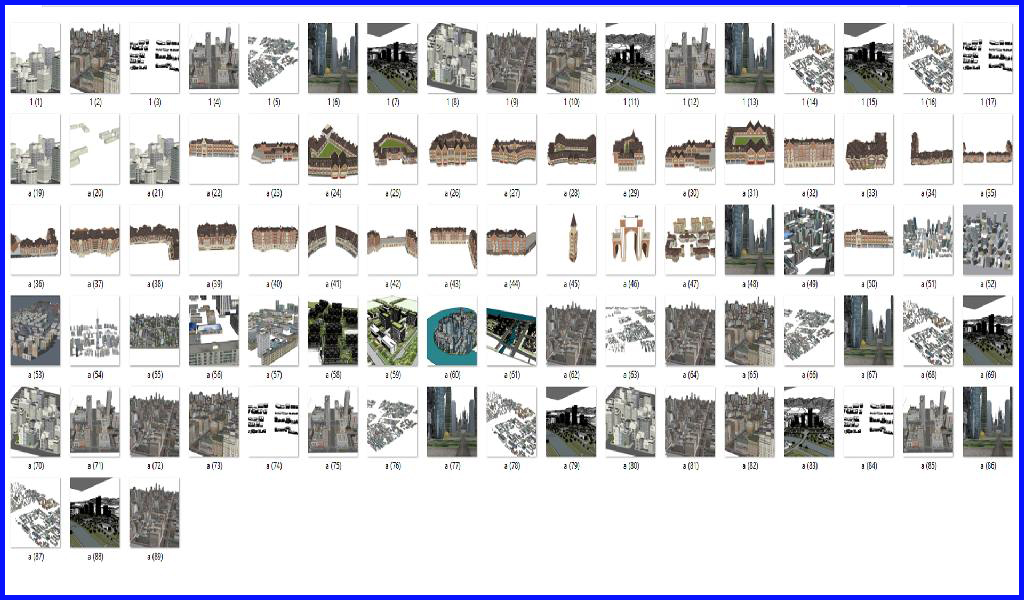Select courtyard building thumbnail a (24)
Viewport: 1024px width, 600px height.
pos(333,149)
